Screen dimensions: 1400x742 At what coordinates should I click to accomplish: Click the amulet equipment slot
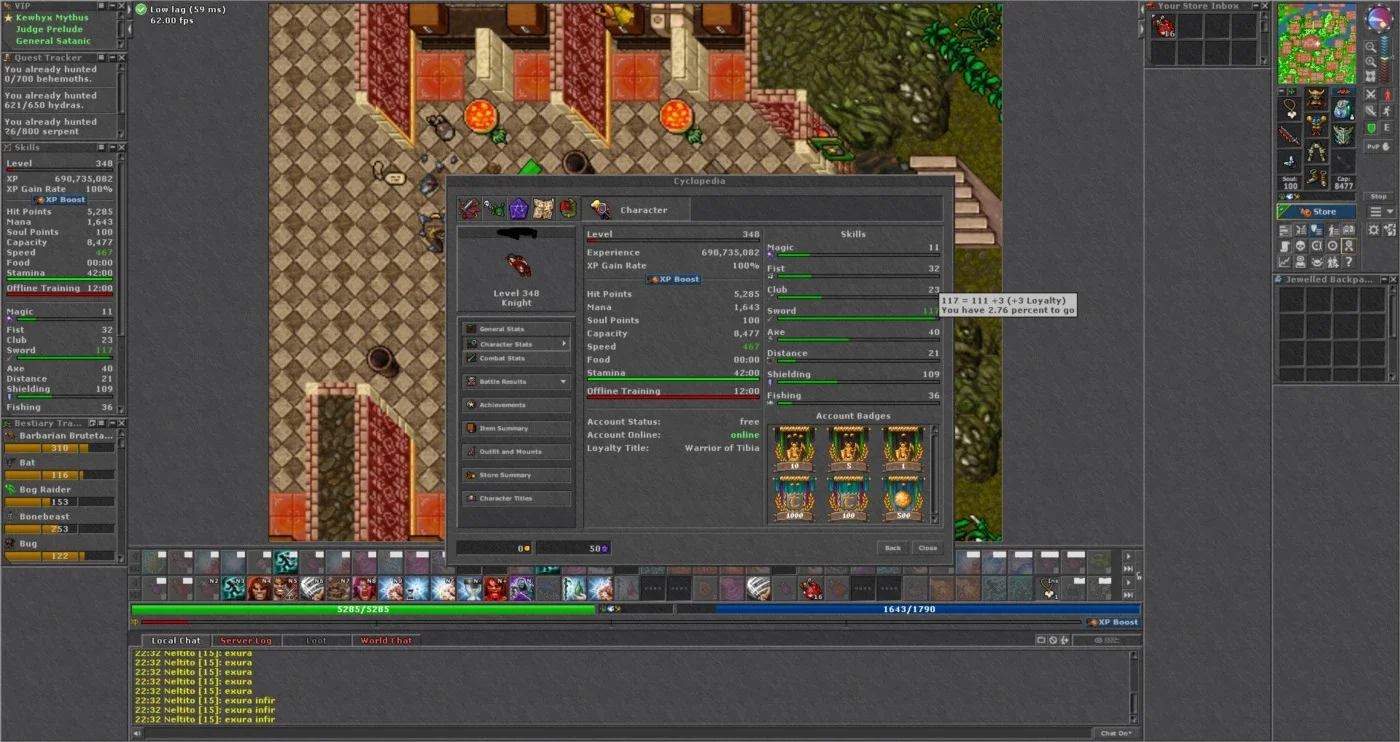(x=1289, y=108)
